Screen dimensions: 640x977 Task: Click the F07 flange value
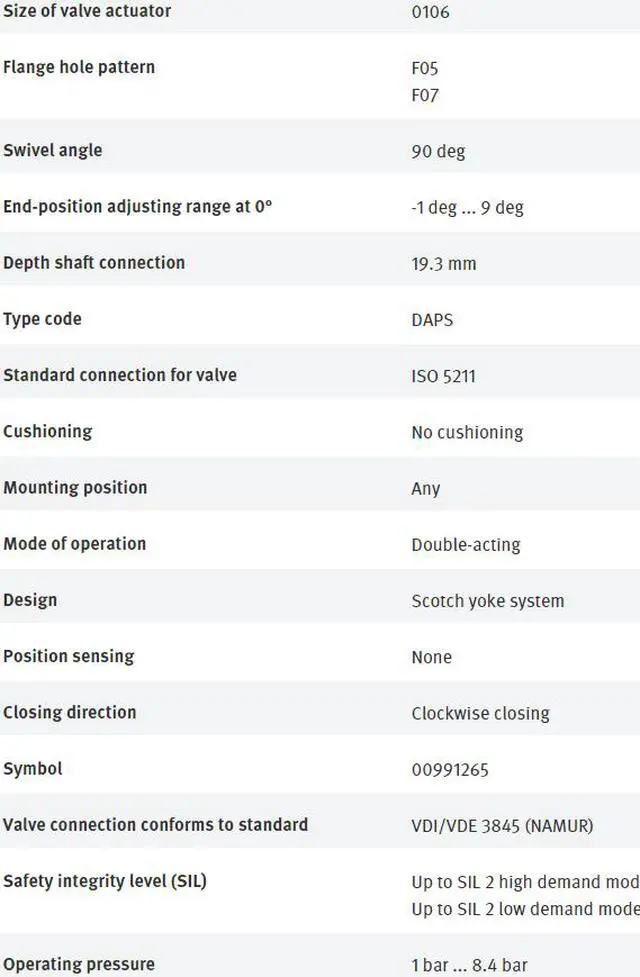[425, 96]
